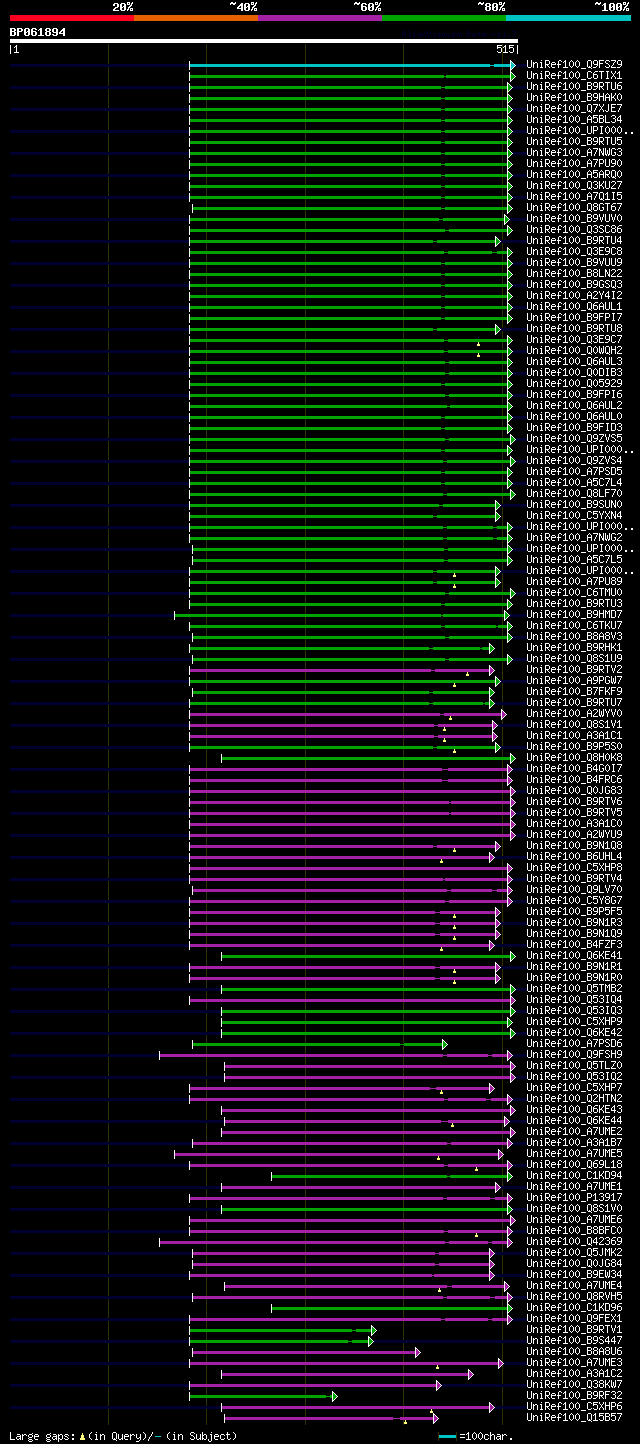This screenshot has height=1444, width=640.
Task: Select label UniRef100_Q5TMB2
Action: pos(574,989)
